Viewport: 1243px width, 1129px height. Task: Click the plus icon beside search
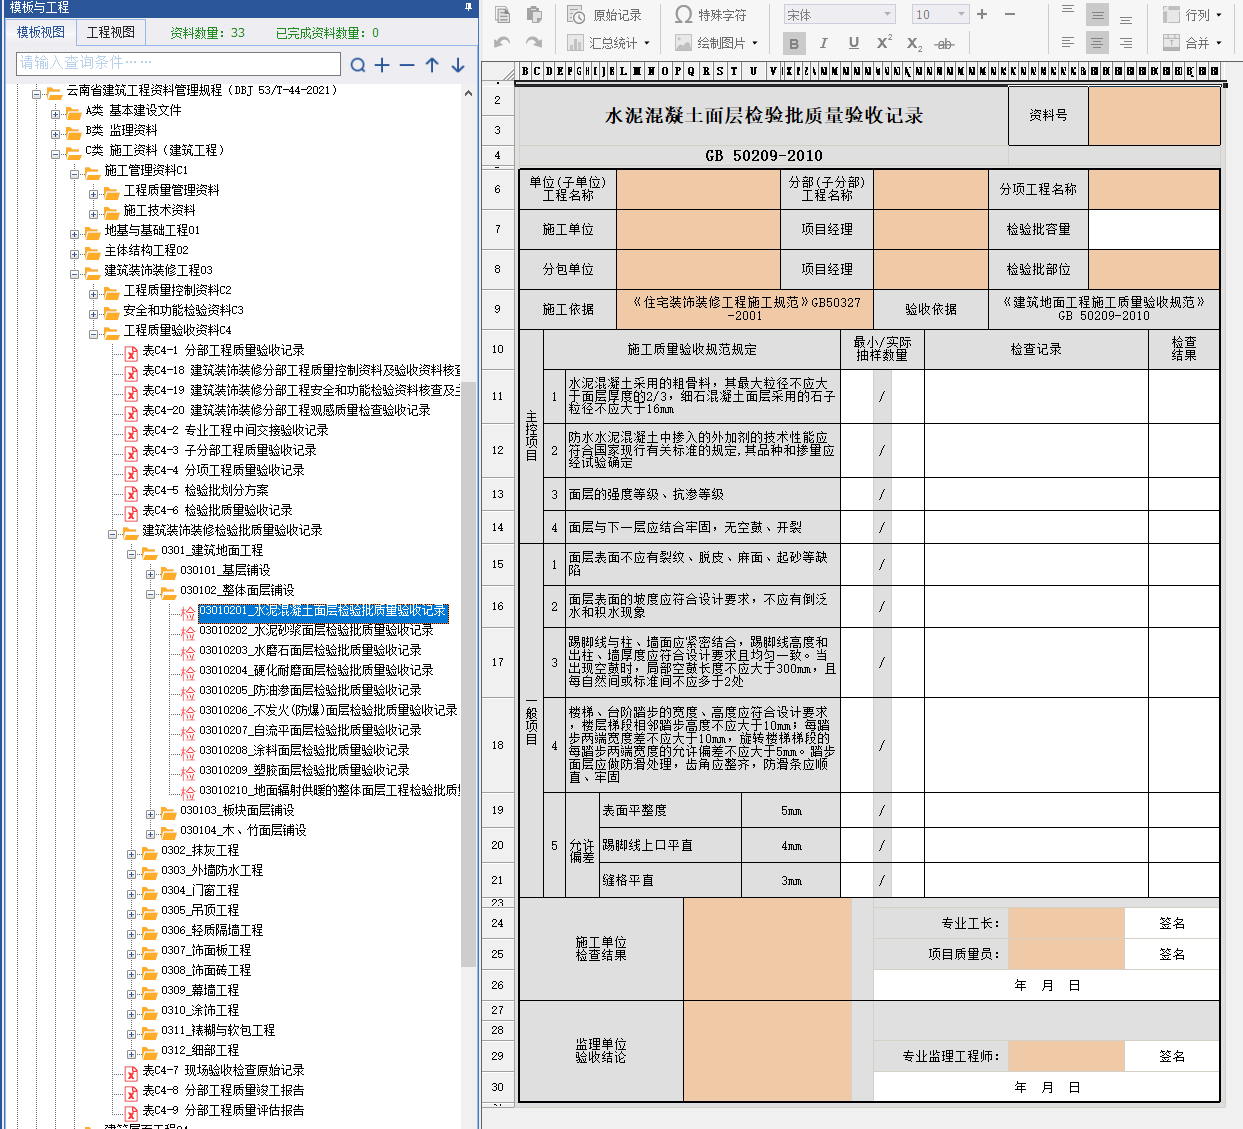[x=382, y=65]
